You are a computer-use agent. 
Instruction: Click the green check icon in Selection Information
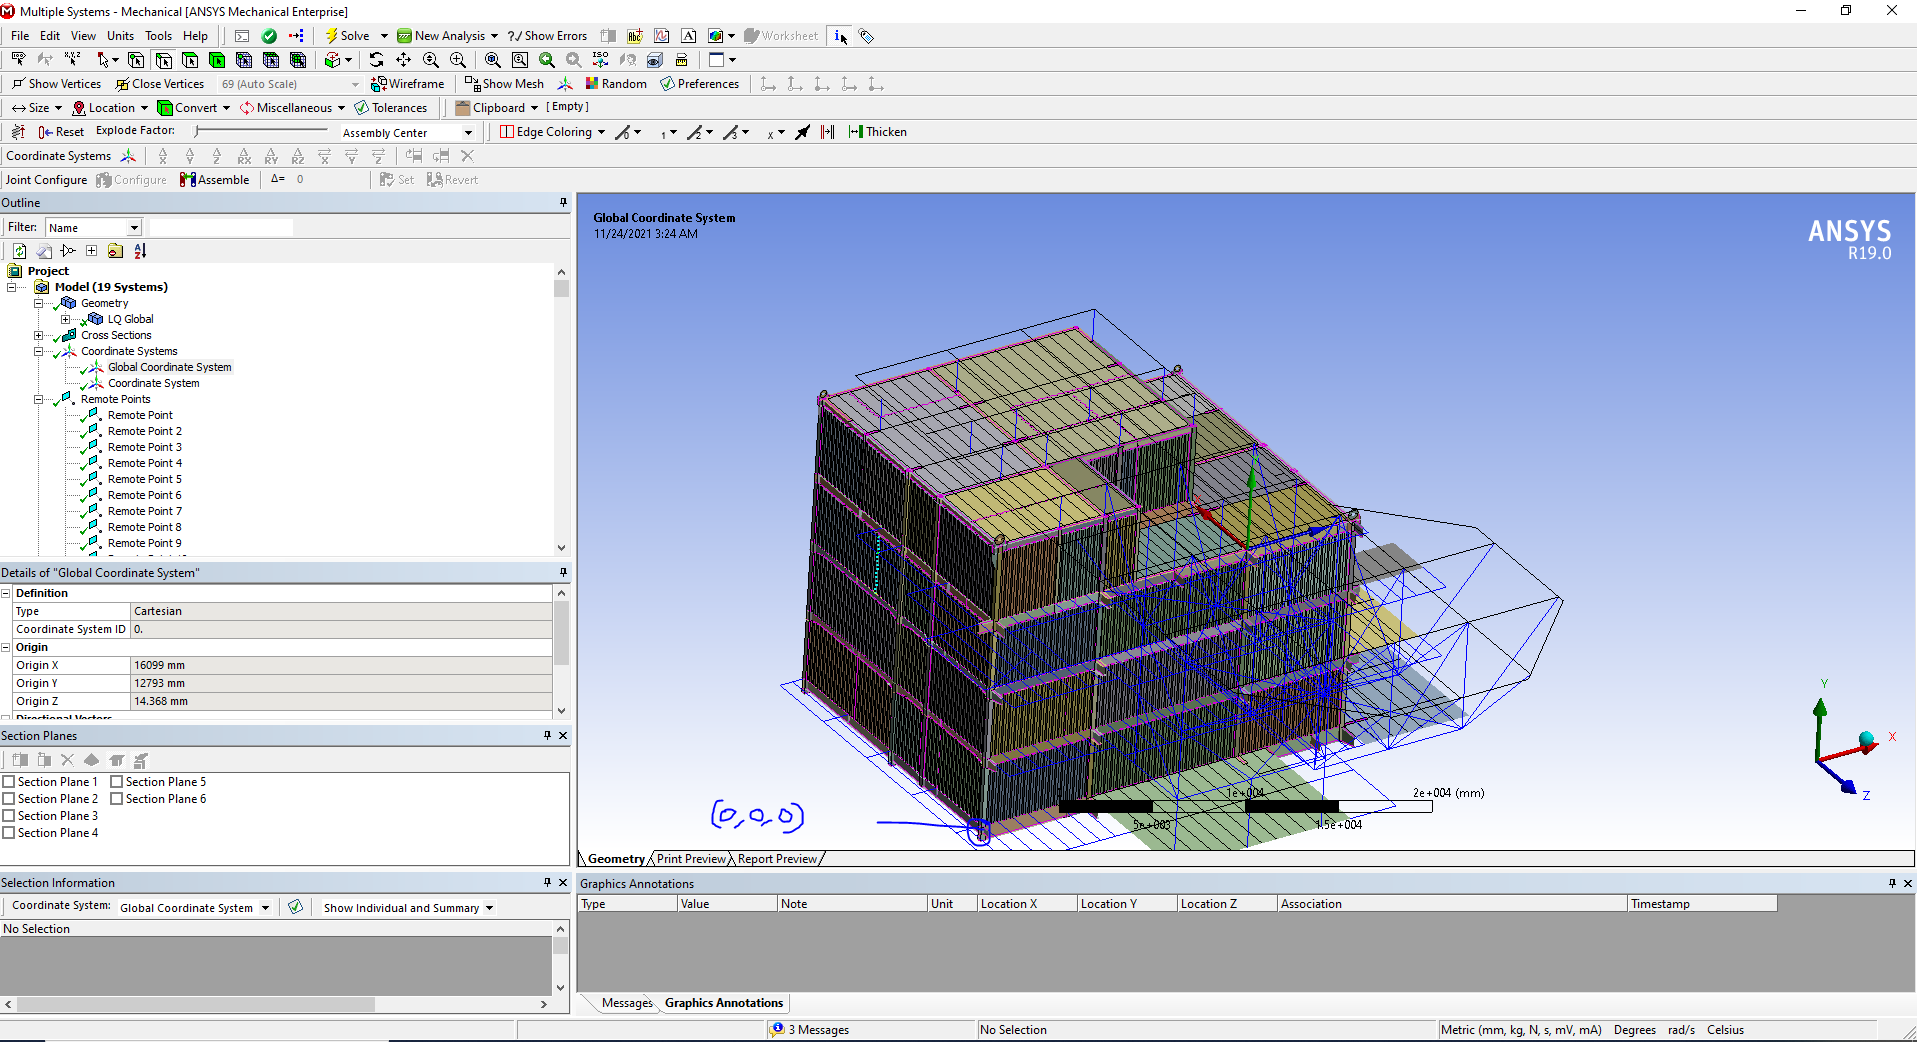(x=295, y=907)
